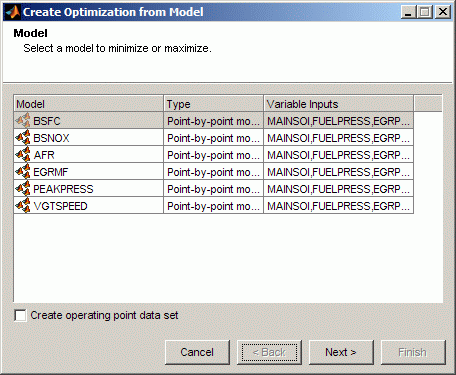This screenshot has width=456, height=375.
Task: Proceed with the Next > button
Action: coord(341,352)
